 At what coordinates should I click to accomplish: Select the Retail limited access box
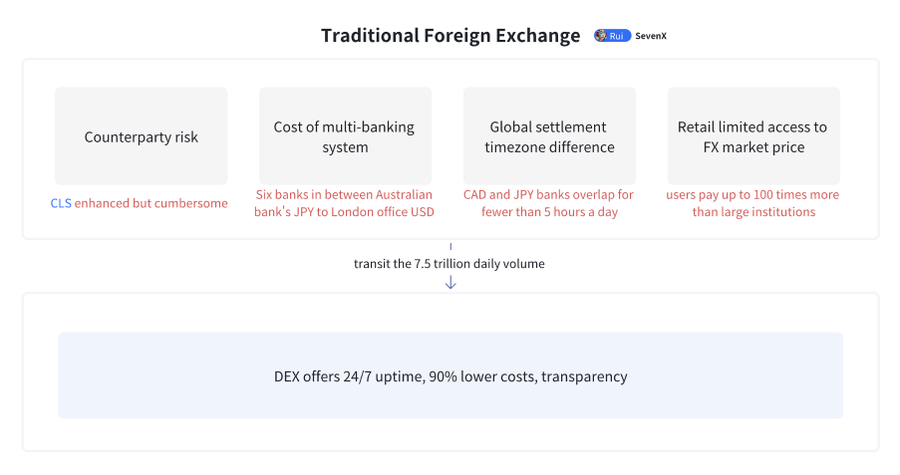pos(753,136)
